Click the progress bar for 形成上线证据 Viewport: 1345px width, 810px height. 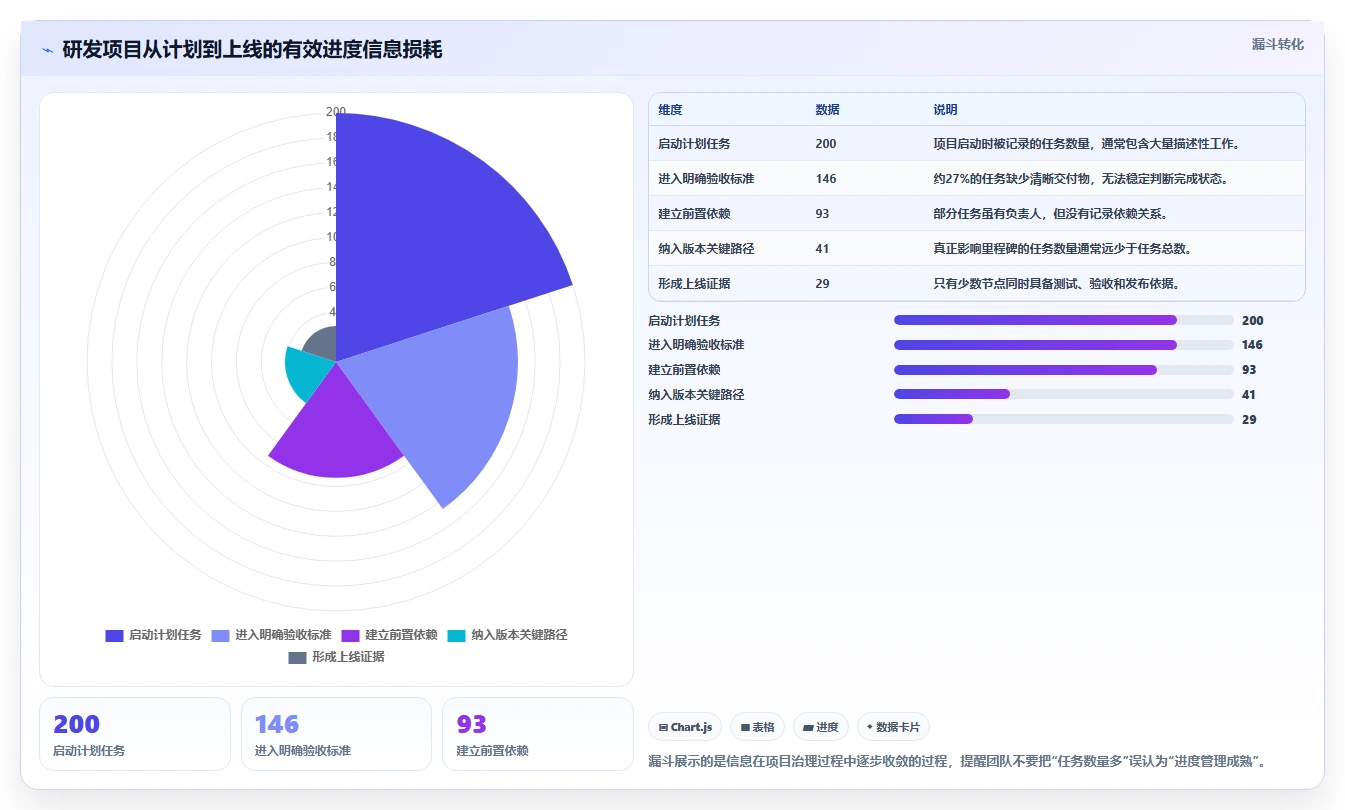pyautogui.click(x=1063, y=419)
